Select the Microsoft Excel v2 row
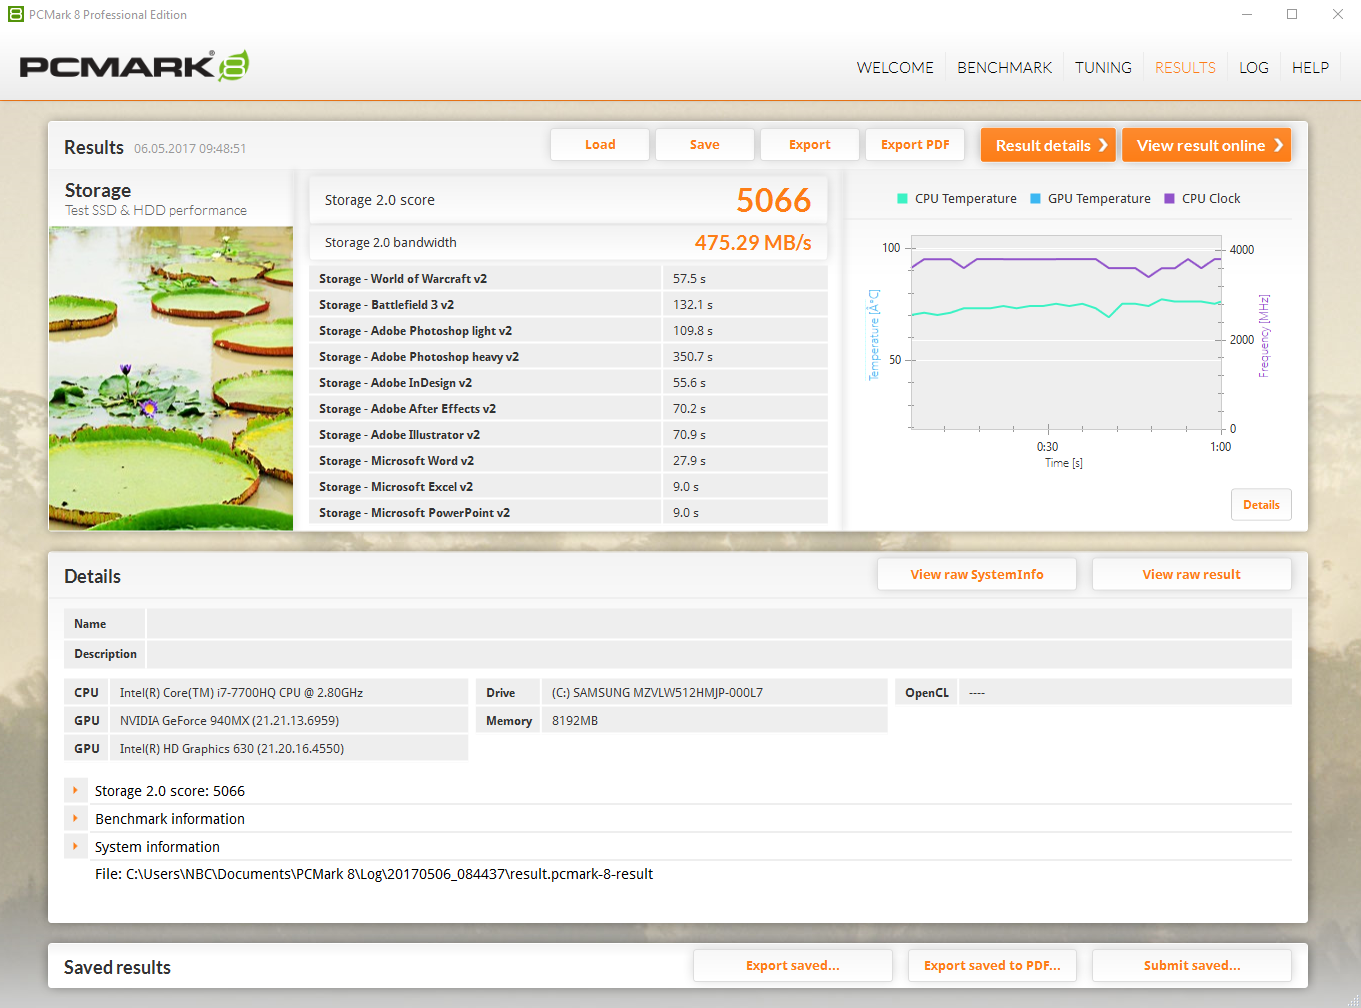Screen dimensions: 1361x1008 pyautogui.click(x=569, y=487)
